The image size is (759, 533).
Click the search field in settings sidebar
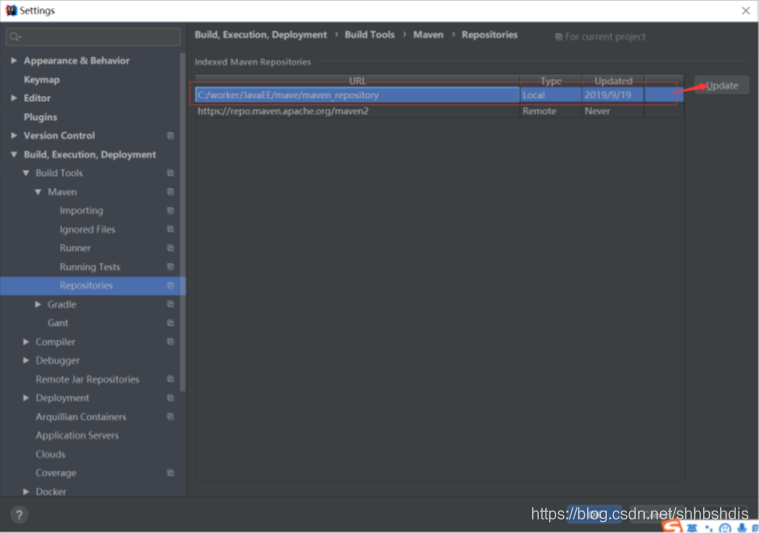(93, 37)
